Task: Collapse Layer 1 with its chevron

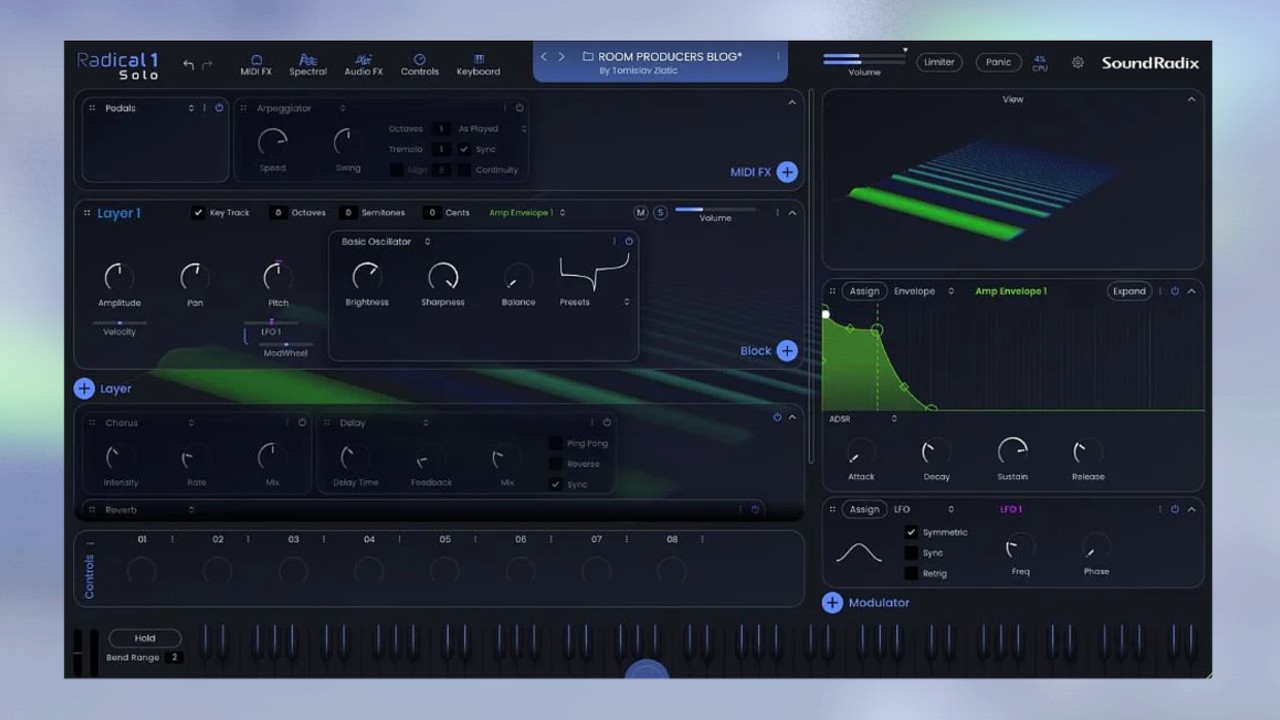Action: point(792,213)
